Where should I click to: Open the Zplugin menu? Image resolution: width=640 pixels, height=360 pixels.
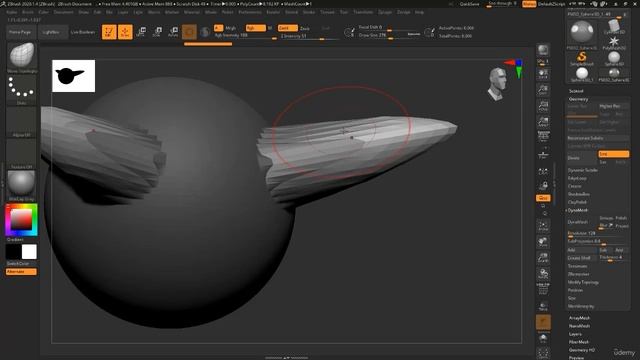385,12
